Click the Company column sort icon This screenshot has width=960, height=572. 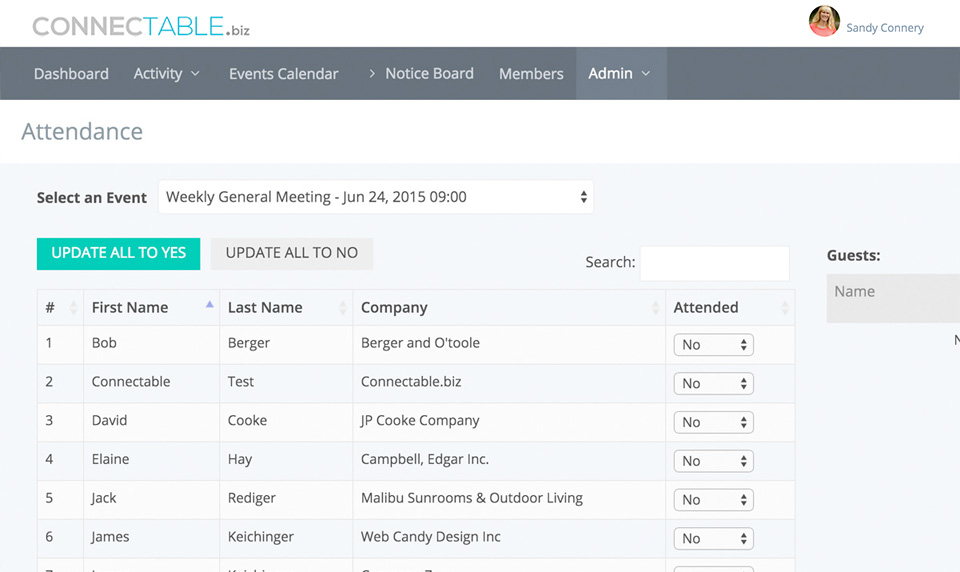coord(656,308)
